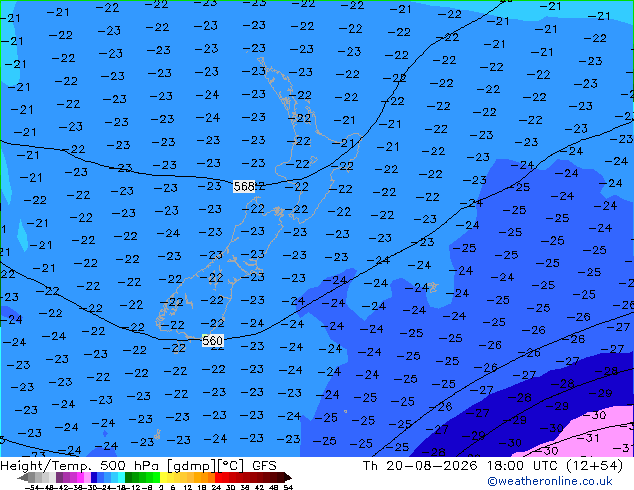Screen dimensions: 634x490
Task: Click the Th 20-08-2026 date text
Action: pos(420,466)
